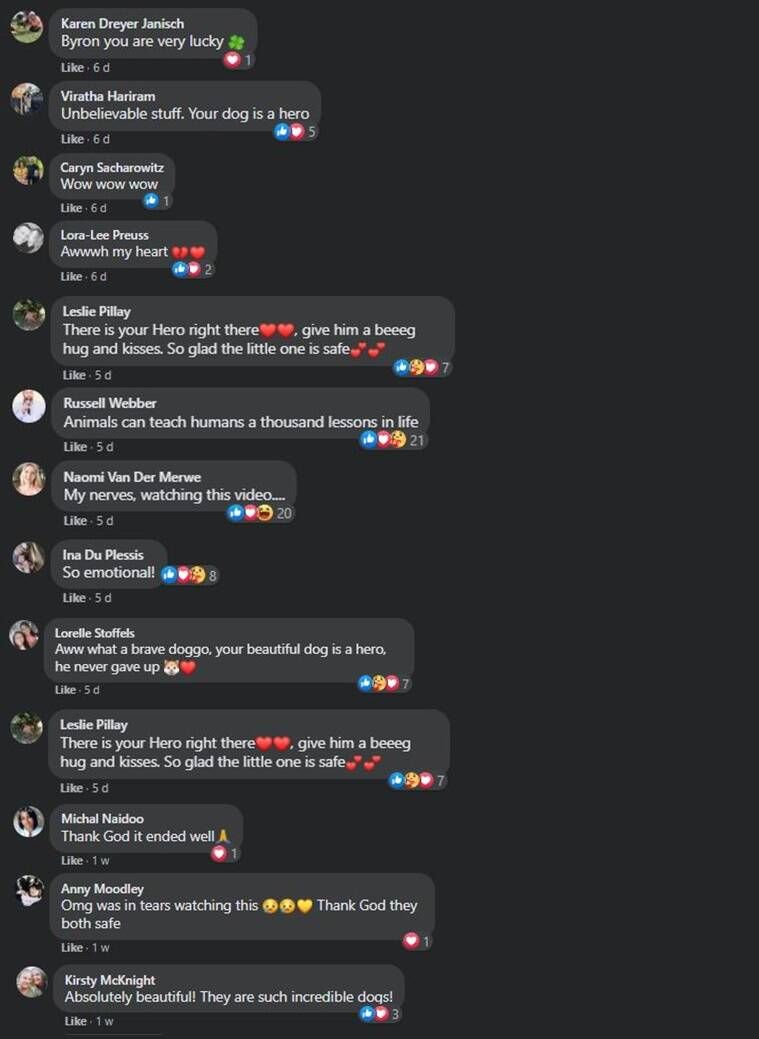View reactions on Viratha Hariram's comment
The image size is (759, 1039).
(296, 131)
